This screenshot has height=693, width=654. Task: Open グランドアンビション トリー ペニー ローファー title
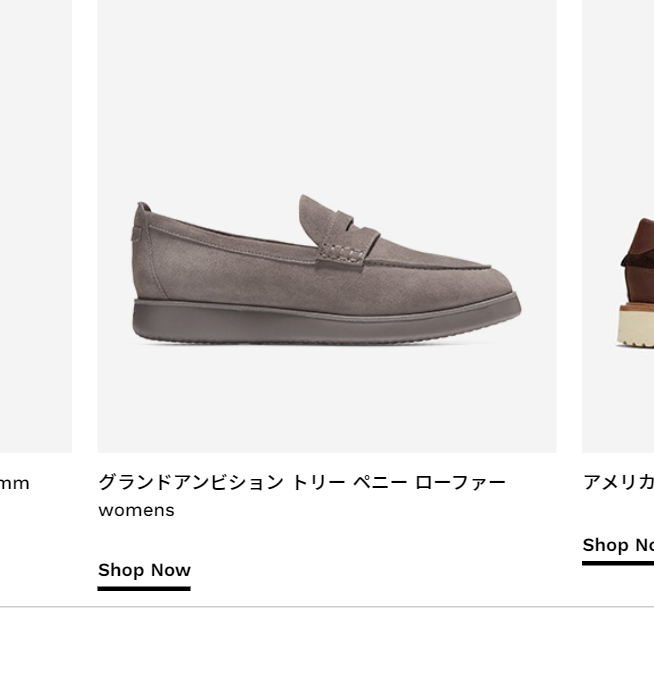302,482
